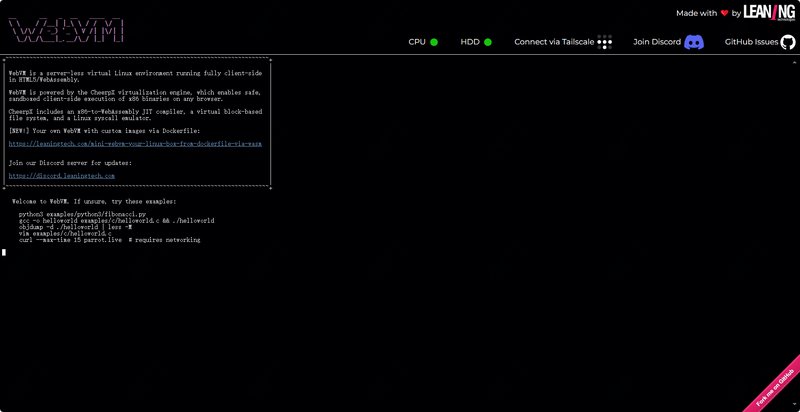Click the 'CheerpX includes an x86-to-WebAssembly' paragraph
The image size is (800, 412).
coord(135,115)
